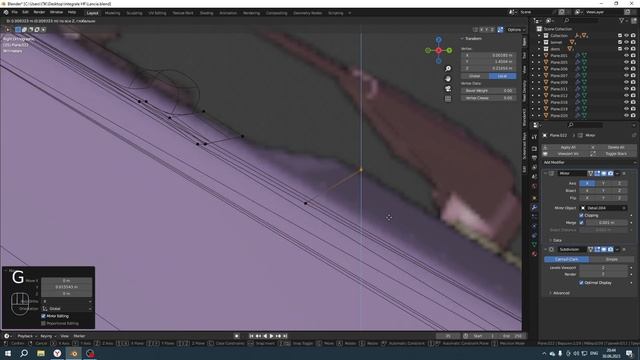Click the Toggle Stack button

(616, 154)
